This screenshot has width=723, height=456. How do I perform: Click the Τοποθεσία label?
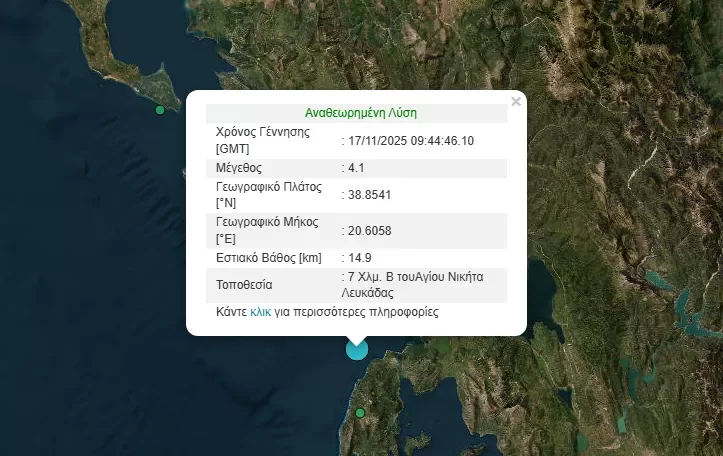(244, 285)
